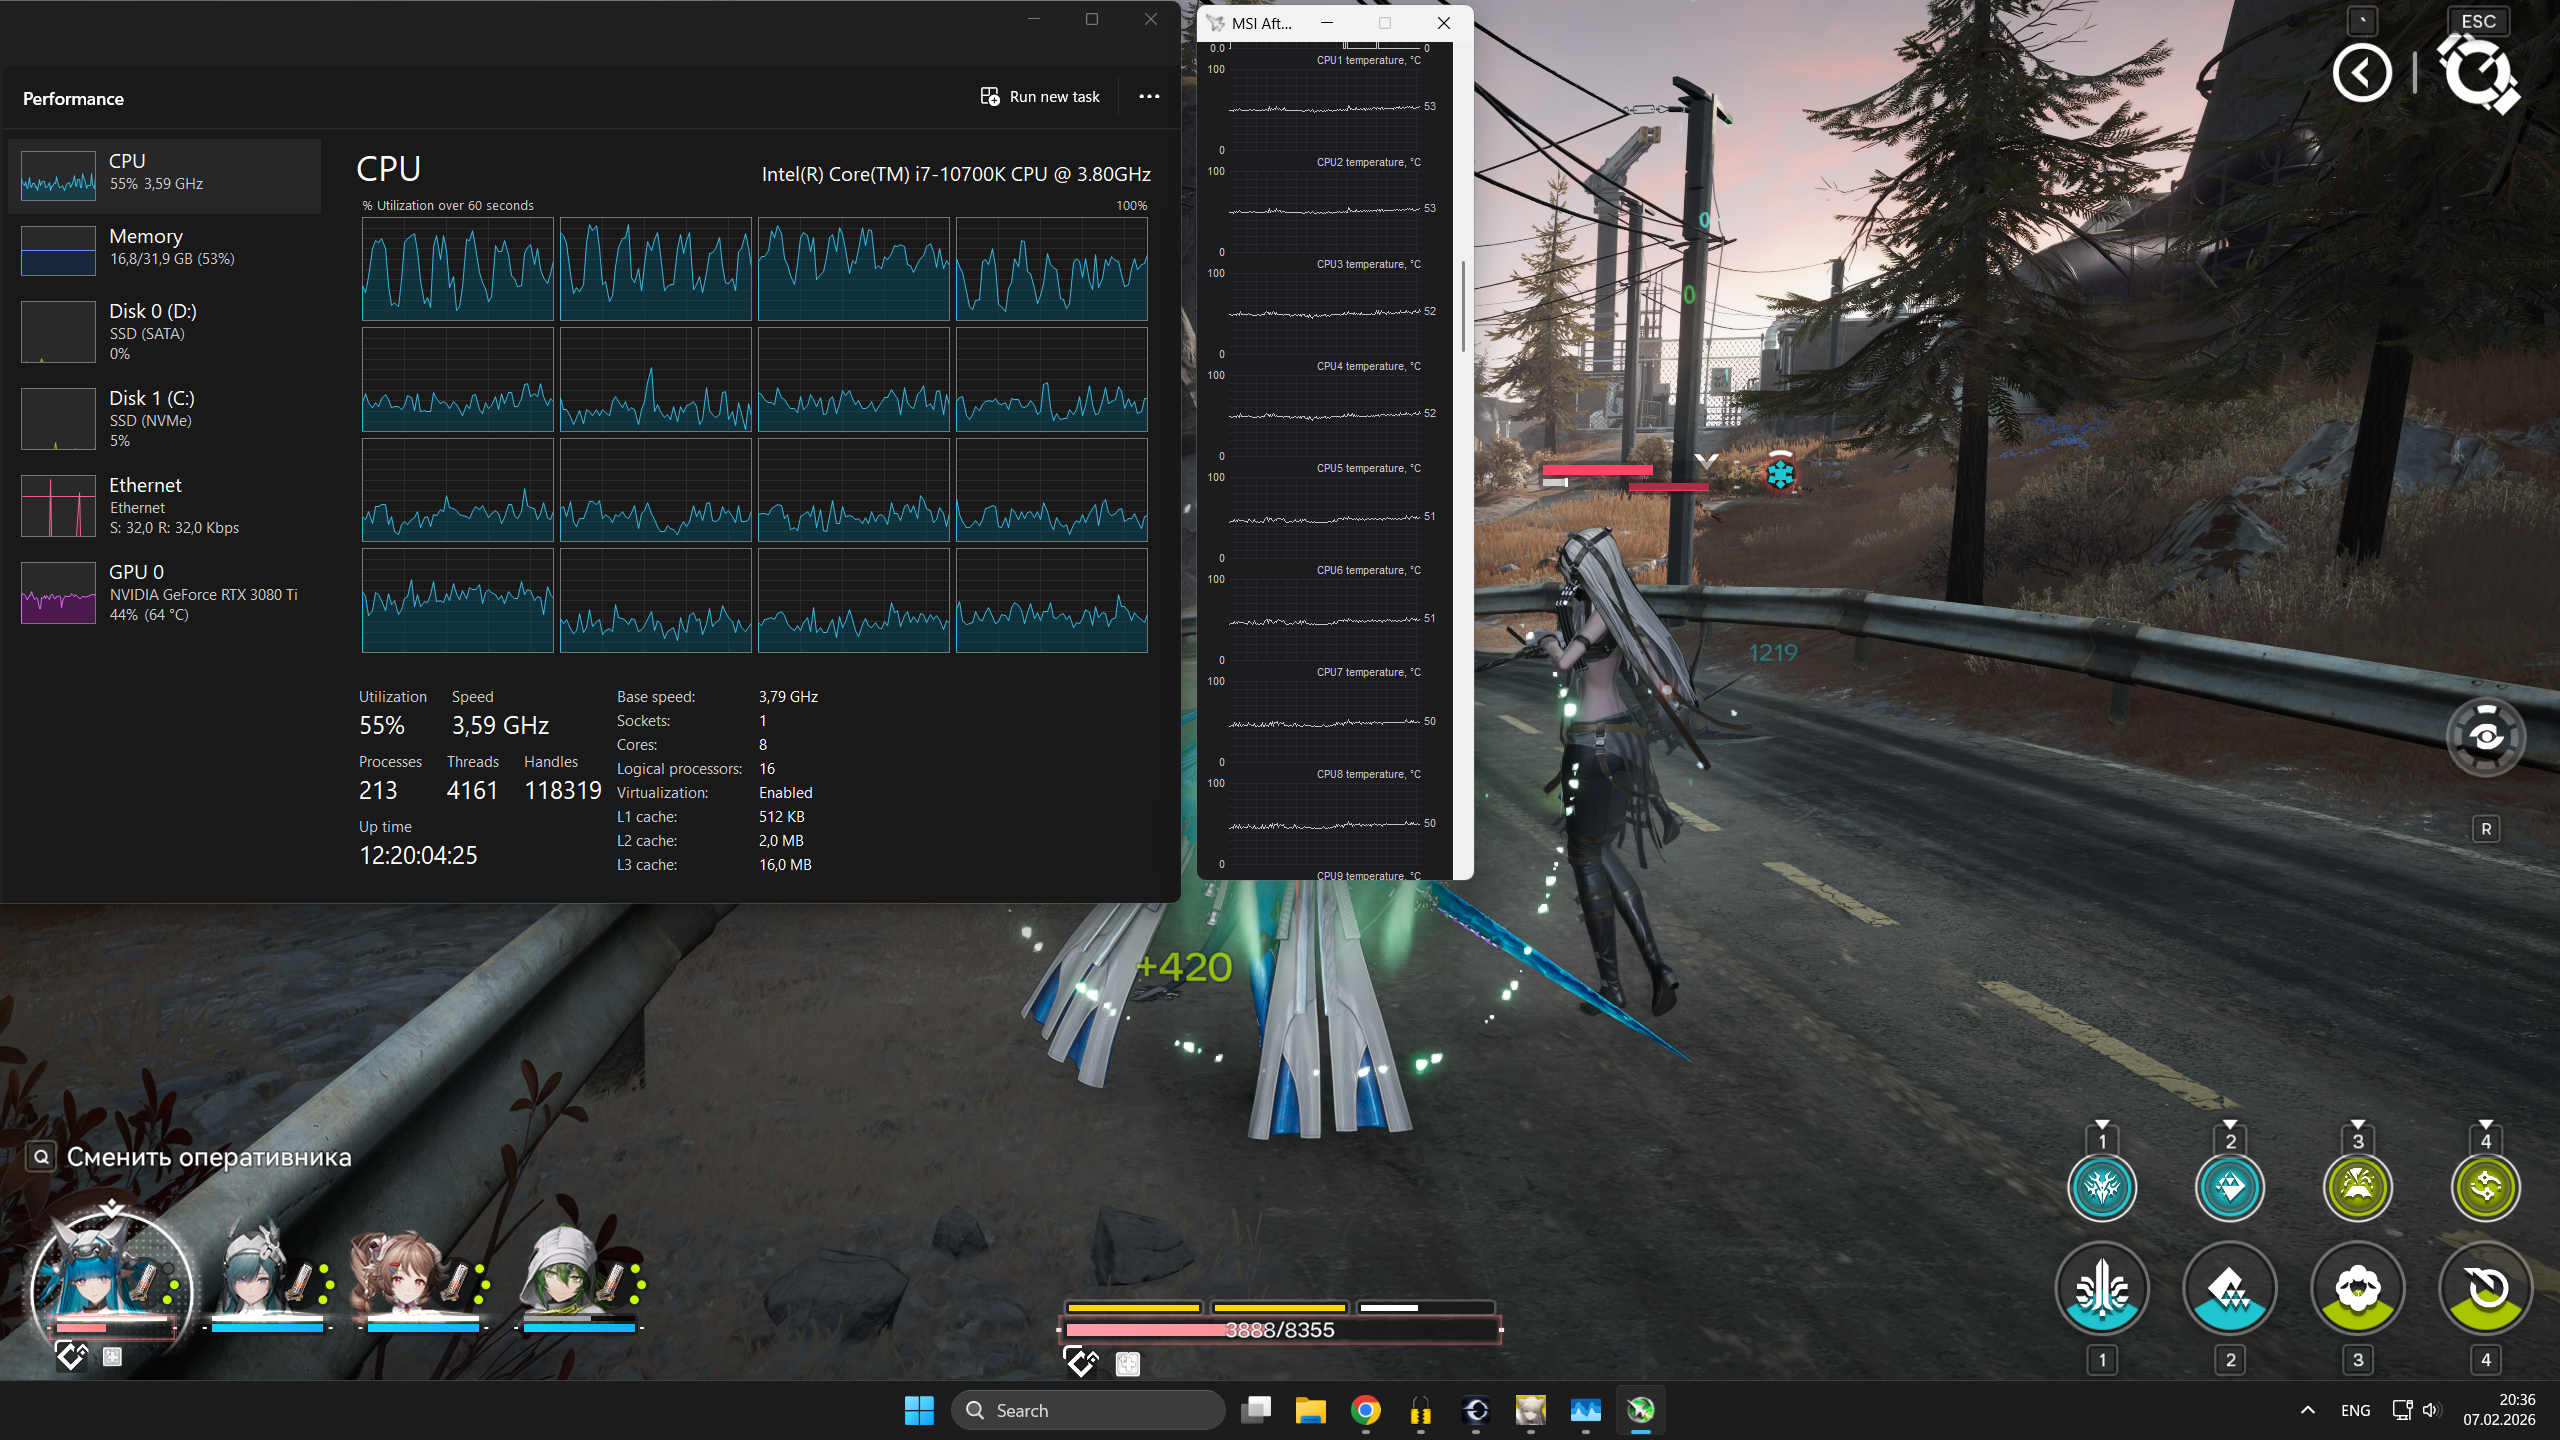Click the Windows taskbar Search field
Viewport: 2560px width, 1440px height.
[1088, 1410]
